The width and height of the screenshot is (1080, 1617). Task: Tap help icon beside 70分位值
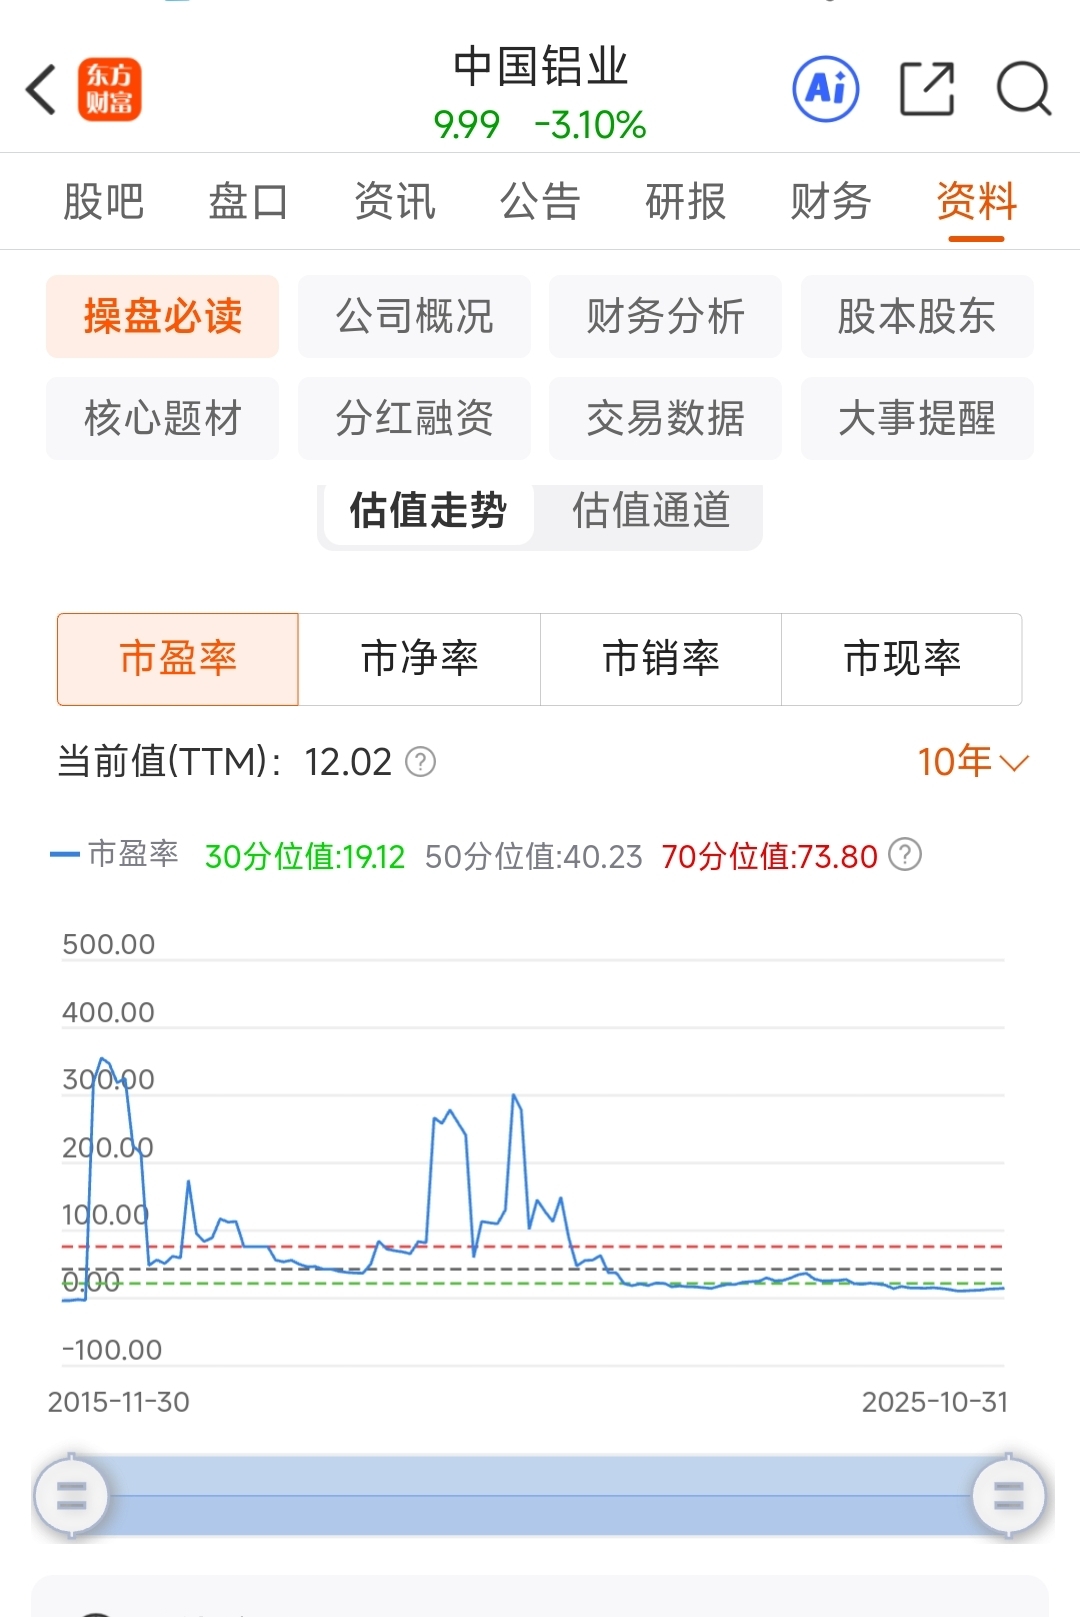tap(905, 855)
